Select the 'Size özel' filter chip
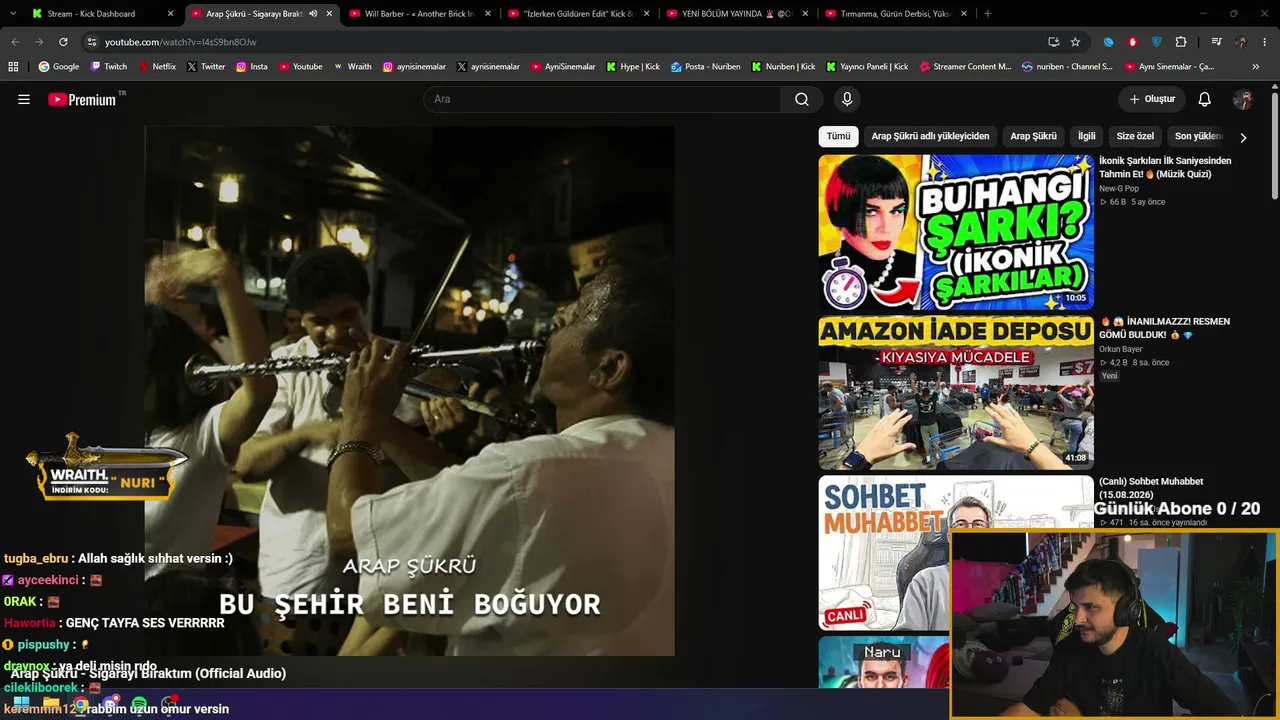Screen dimensions: 1280x720 (1135, 136)
